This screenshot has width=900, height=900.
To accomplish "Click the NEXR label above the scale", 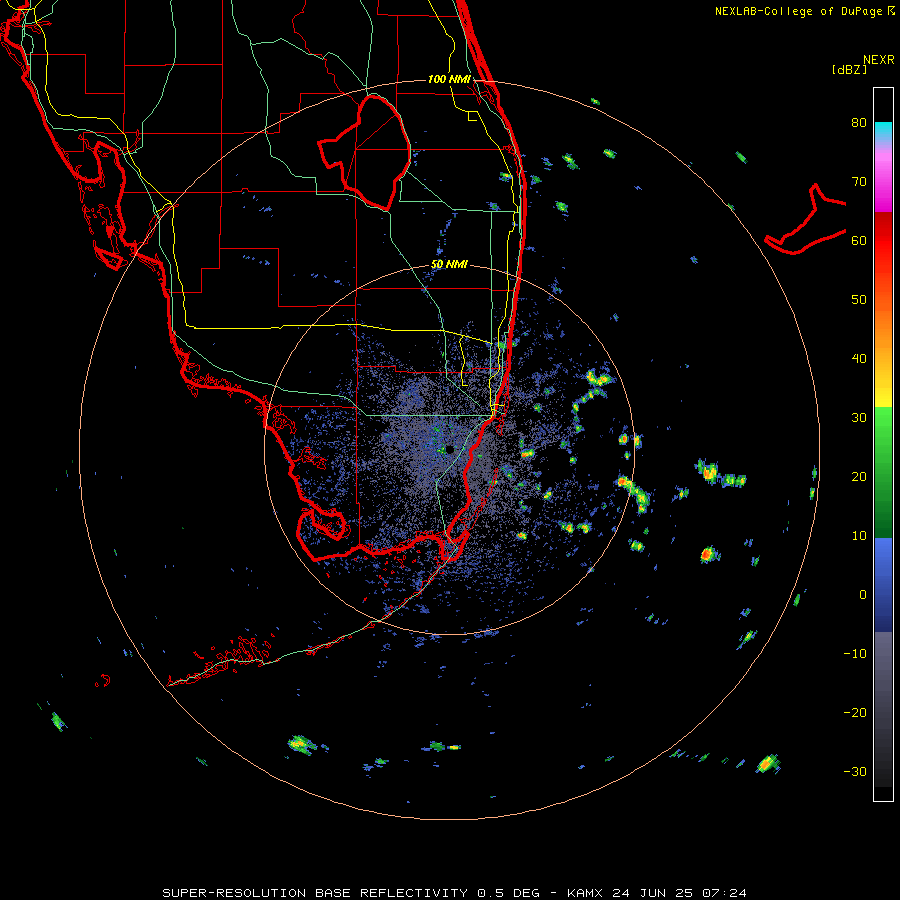I will pyautogui.click(x=879, y=60).
